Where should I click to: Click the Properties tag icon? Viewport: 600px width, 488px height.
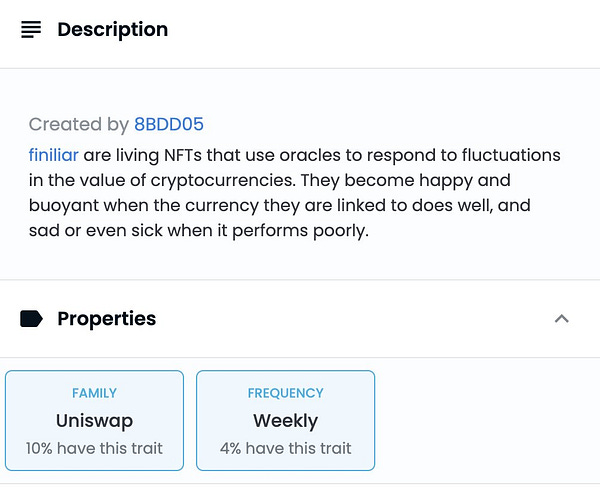coord(31,319)
